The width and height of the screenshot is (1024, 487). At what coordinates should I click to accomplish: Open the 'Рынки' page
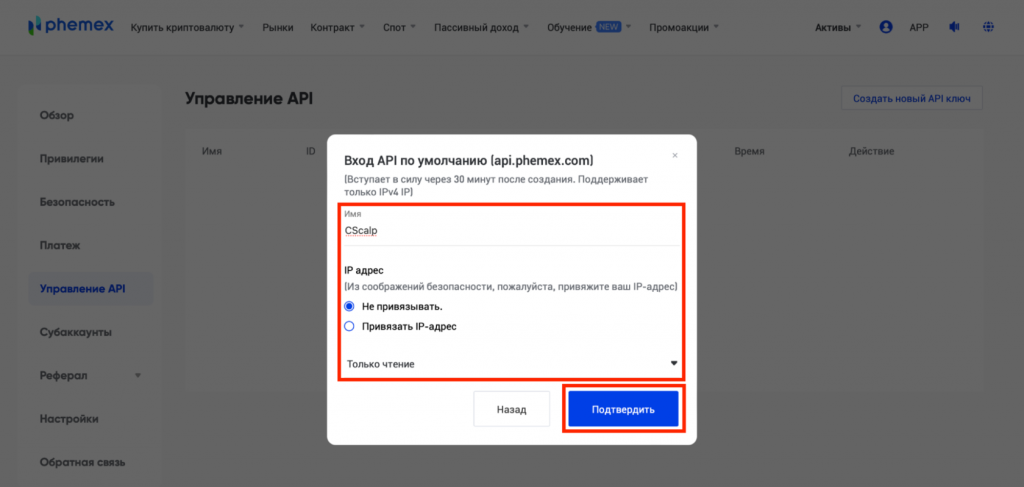coord(278,27)
